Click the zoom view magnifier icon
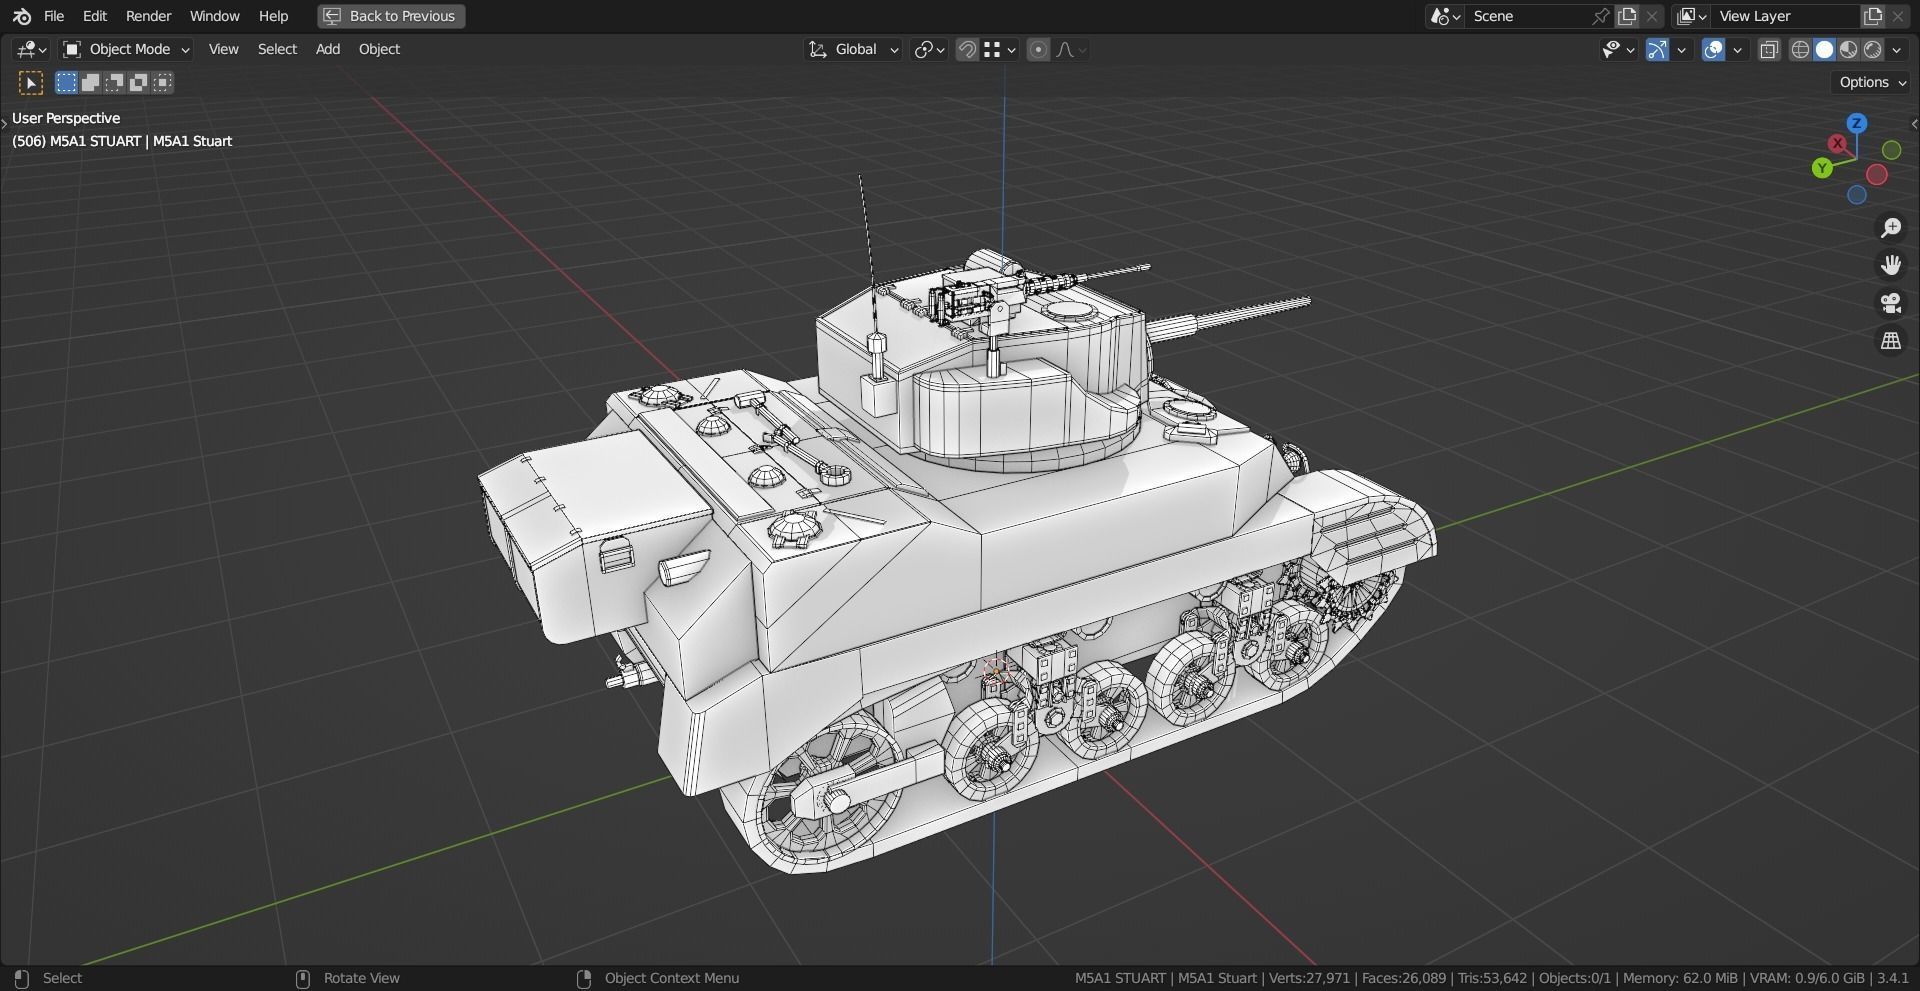 1891,228
